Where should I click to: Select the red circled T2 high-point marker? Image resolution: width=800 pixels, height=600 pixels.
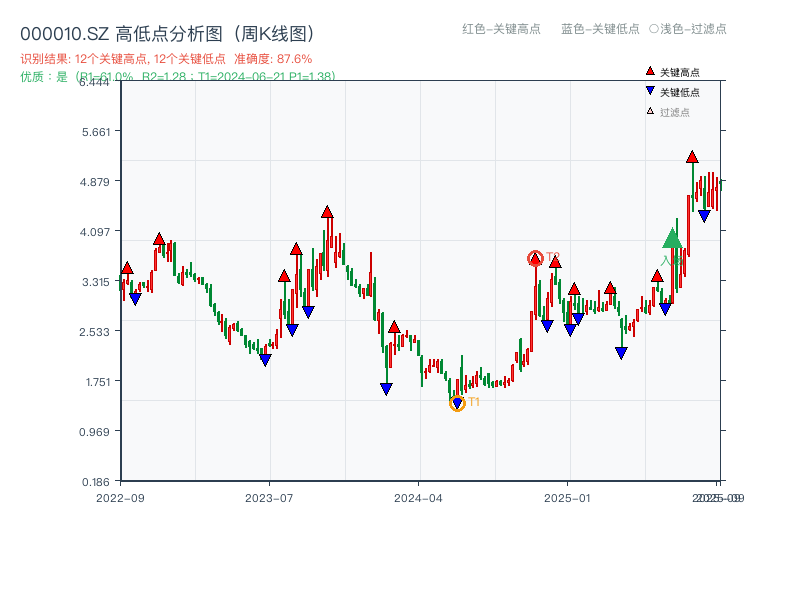(535, 257)
